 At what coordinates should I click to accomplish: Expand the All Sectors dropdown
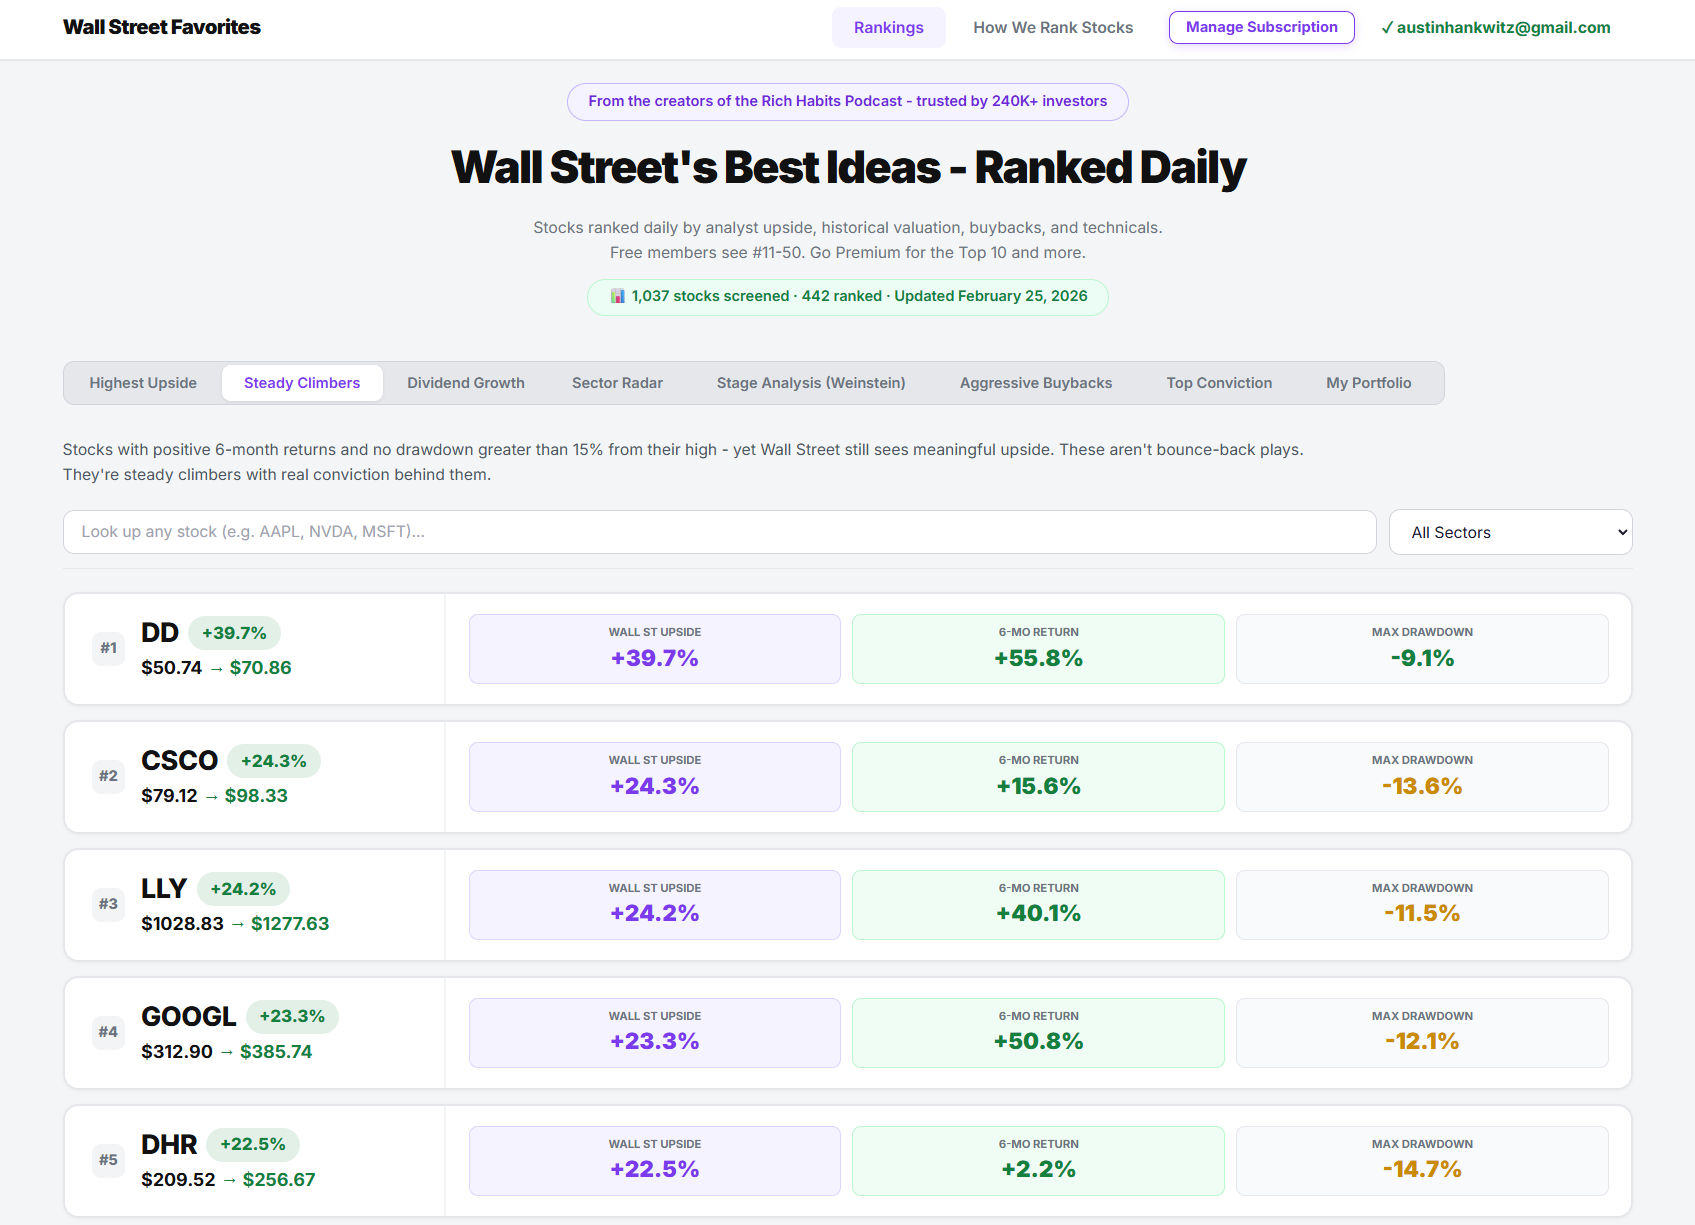tap(1511, 532)
